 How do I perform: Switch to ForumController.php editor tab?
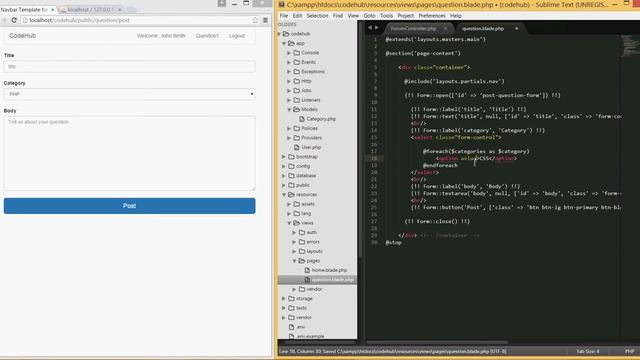click(x=413, y=29)
